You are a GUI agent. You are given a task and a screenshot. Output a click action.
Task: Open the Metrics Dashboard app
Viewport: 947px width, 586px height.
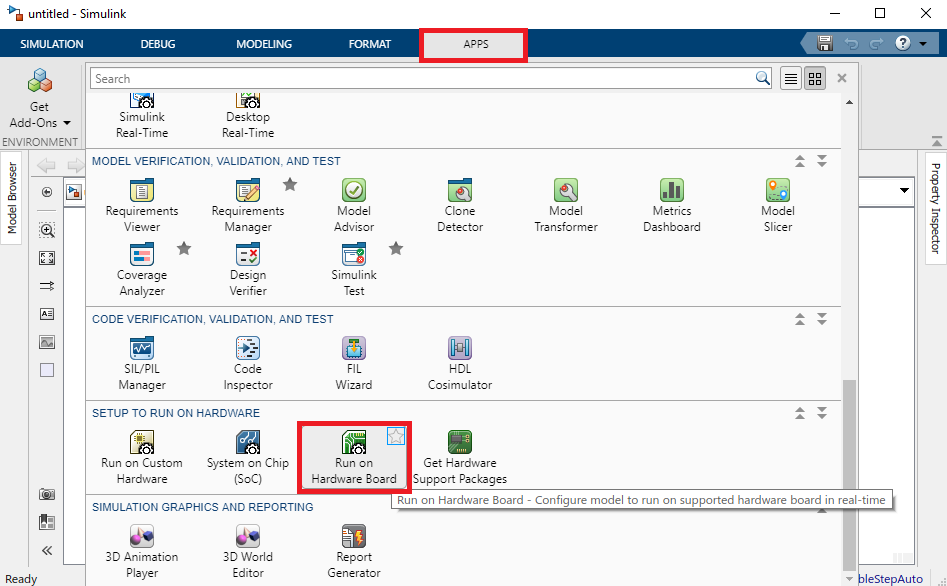point(671,203)
